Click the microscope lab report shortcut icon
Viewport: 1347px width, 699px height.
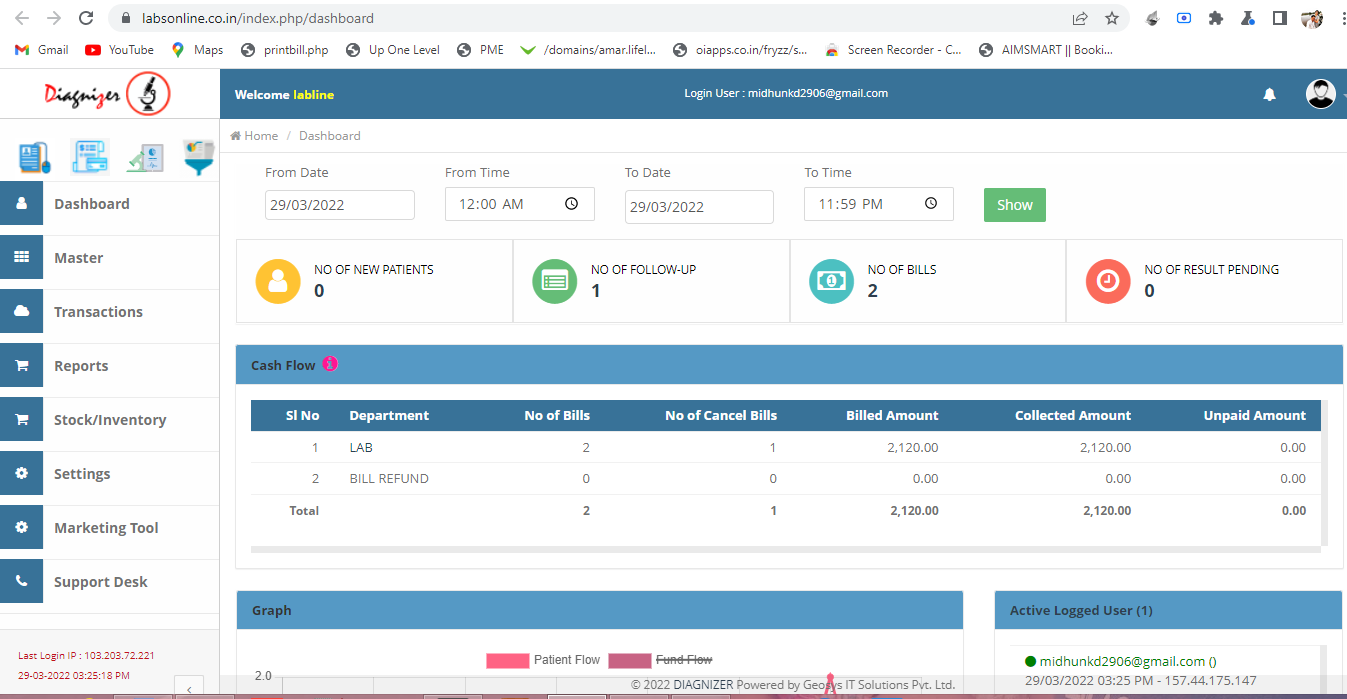tap(145, 157)
